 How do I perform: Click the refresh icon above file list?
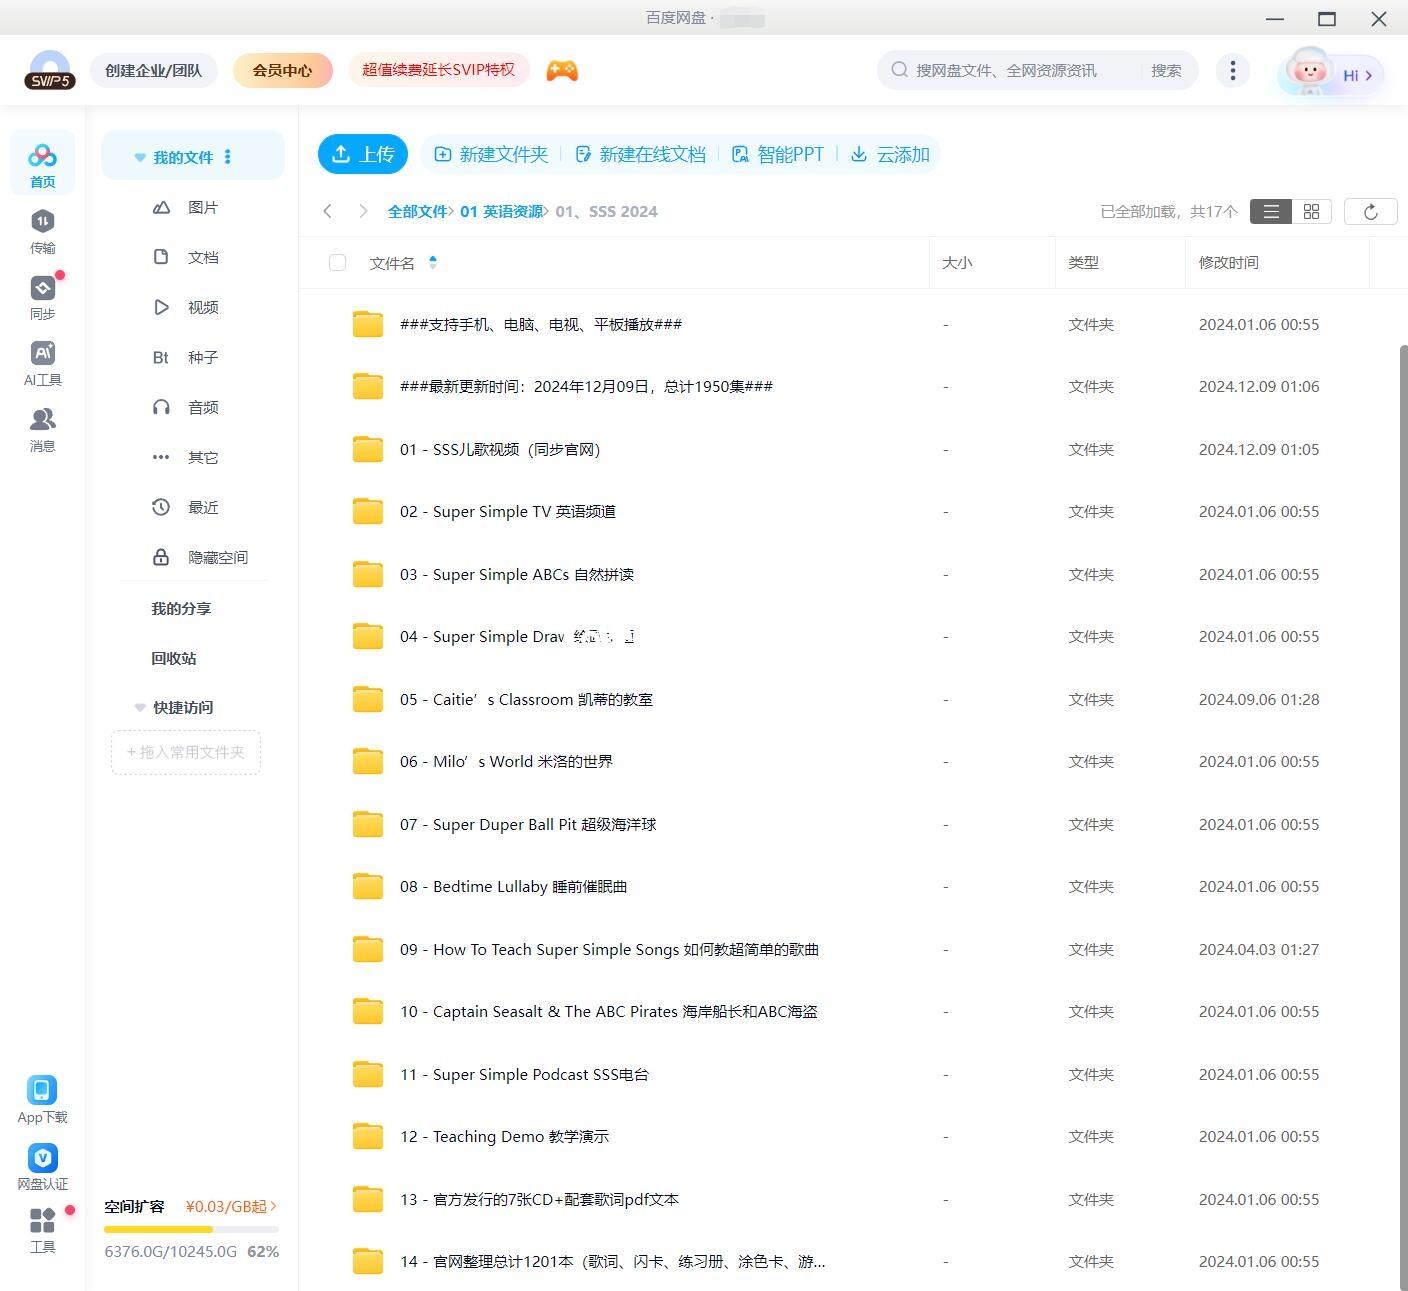[x=1370, y=212]
